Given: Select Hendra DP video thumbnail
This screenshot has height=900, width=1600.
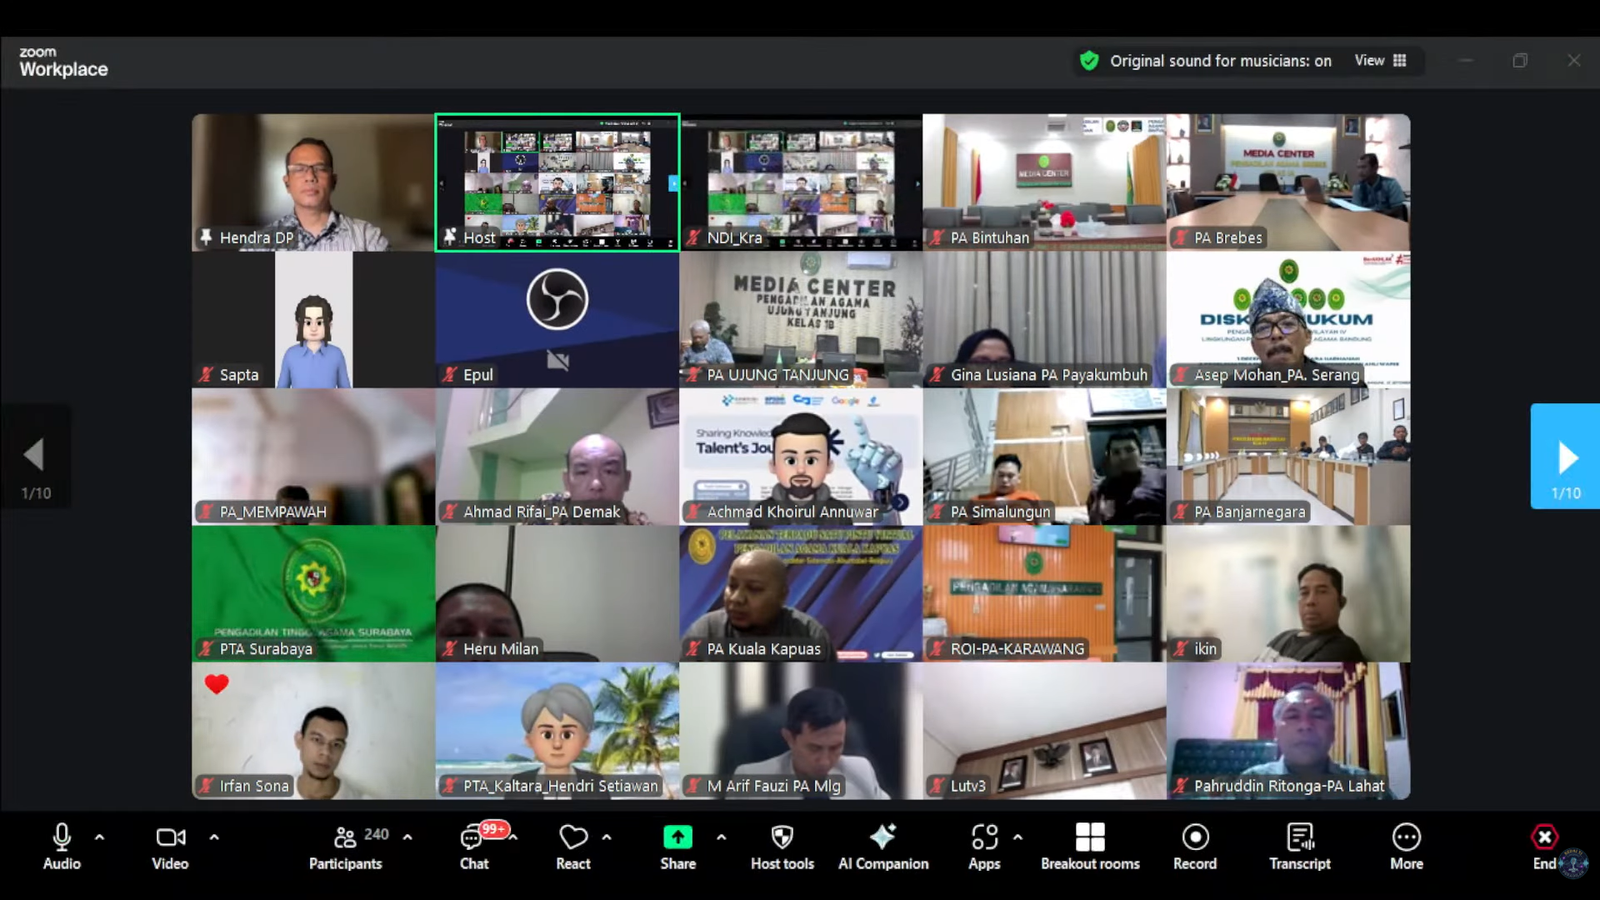Looking at the screenshot, I should 313,182.
